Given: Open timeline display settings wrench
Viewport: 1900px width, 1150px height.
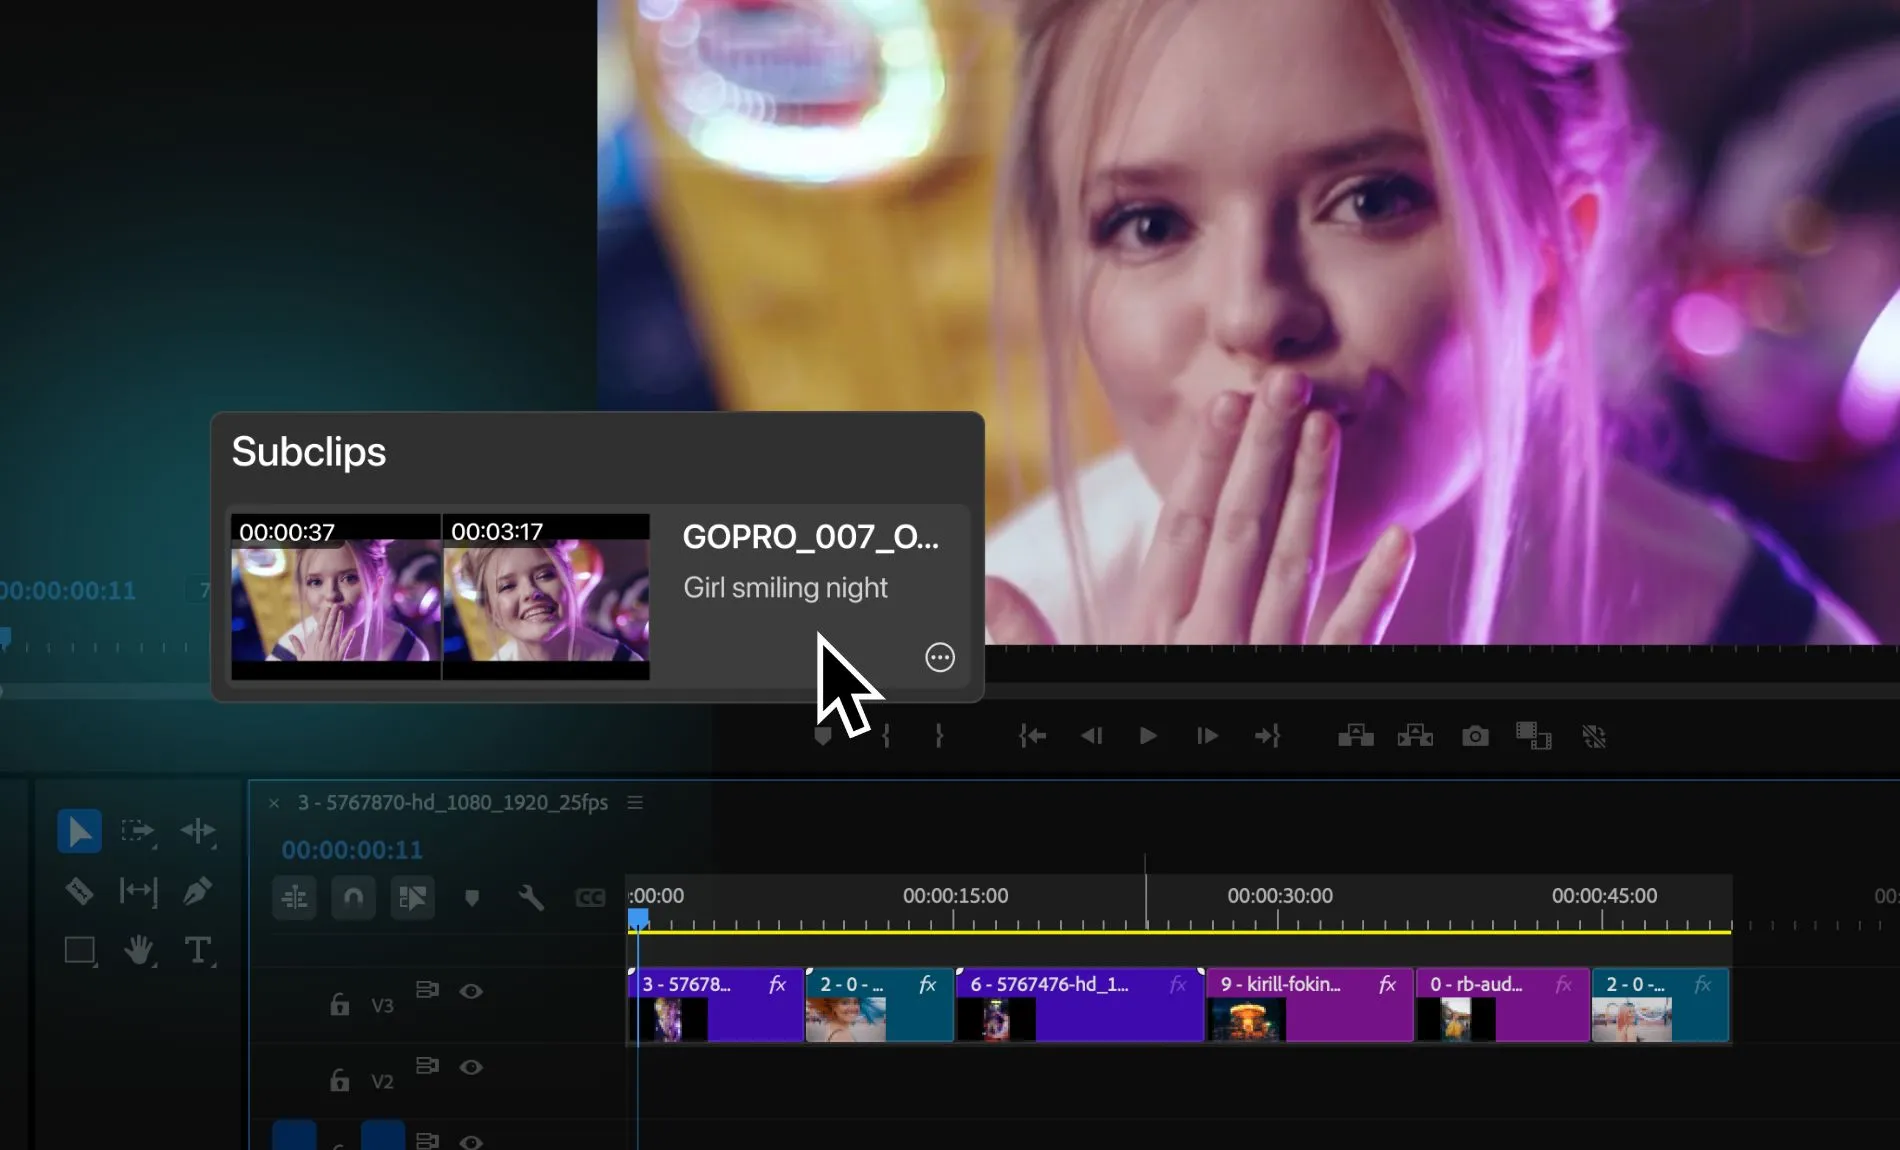Looking at the screenshot, I should [x=531, y=897].
